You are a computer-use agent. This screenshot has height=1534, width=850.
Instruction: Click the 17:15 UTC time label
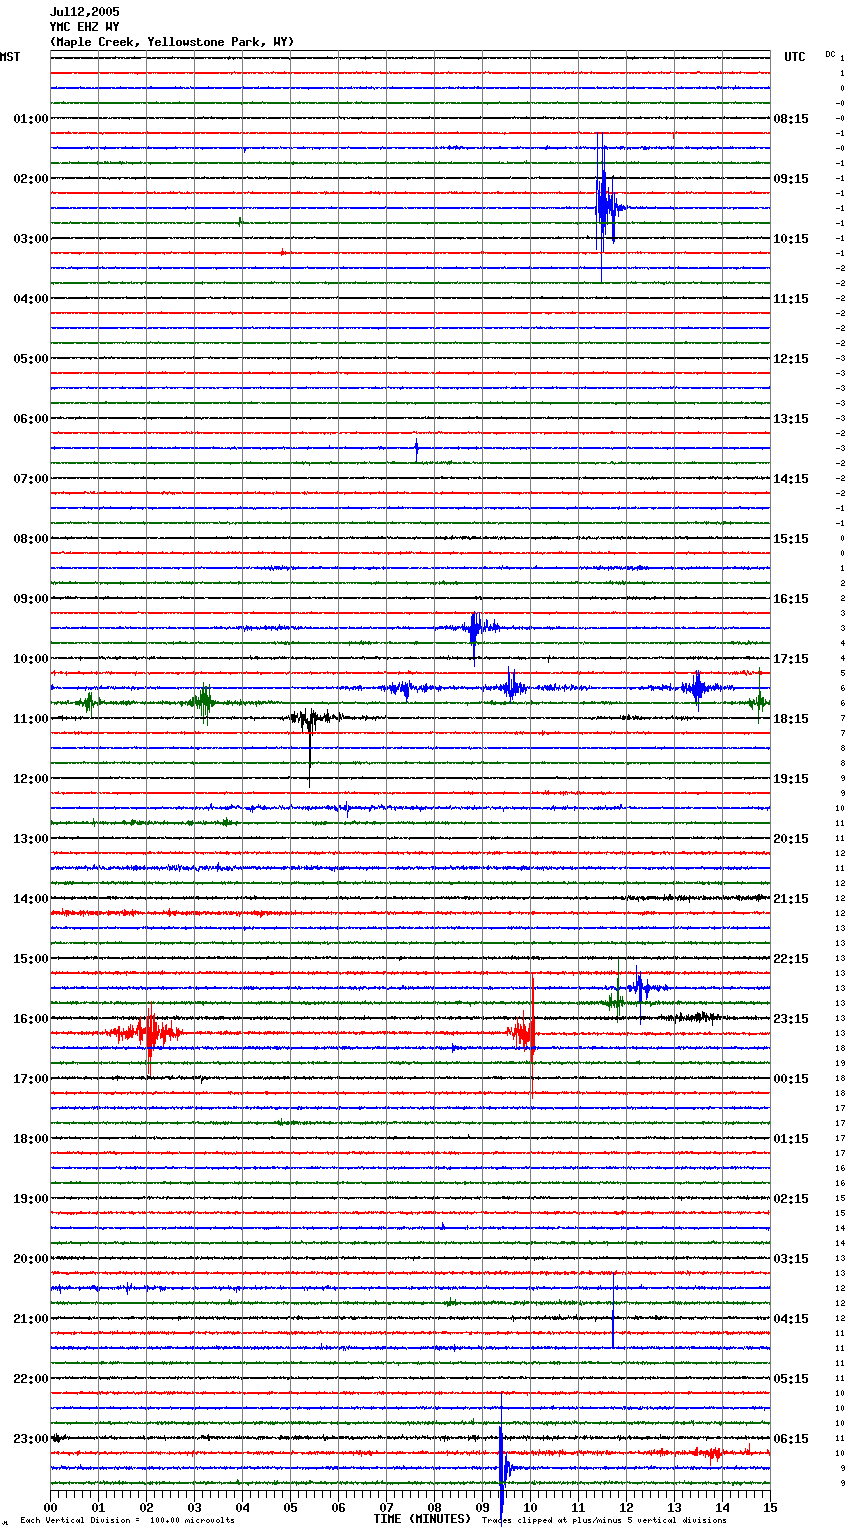(x=791, y=659)
